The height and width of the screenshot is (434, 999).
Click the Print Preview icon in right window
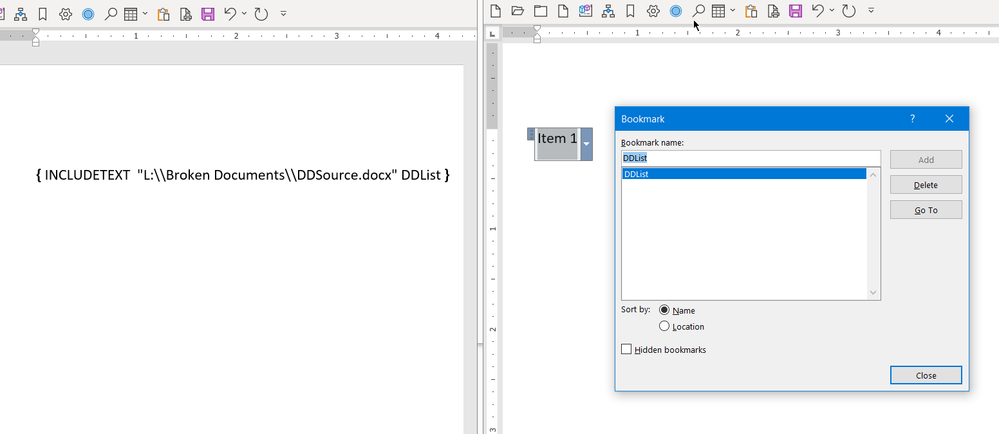tap(773, 11)
